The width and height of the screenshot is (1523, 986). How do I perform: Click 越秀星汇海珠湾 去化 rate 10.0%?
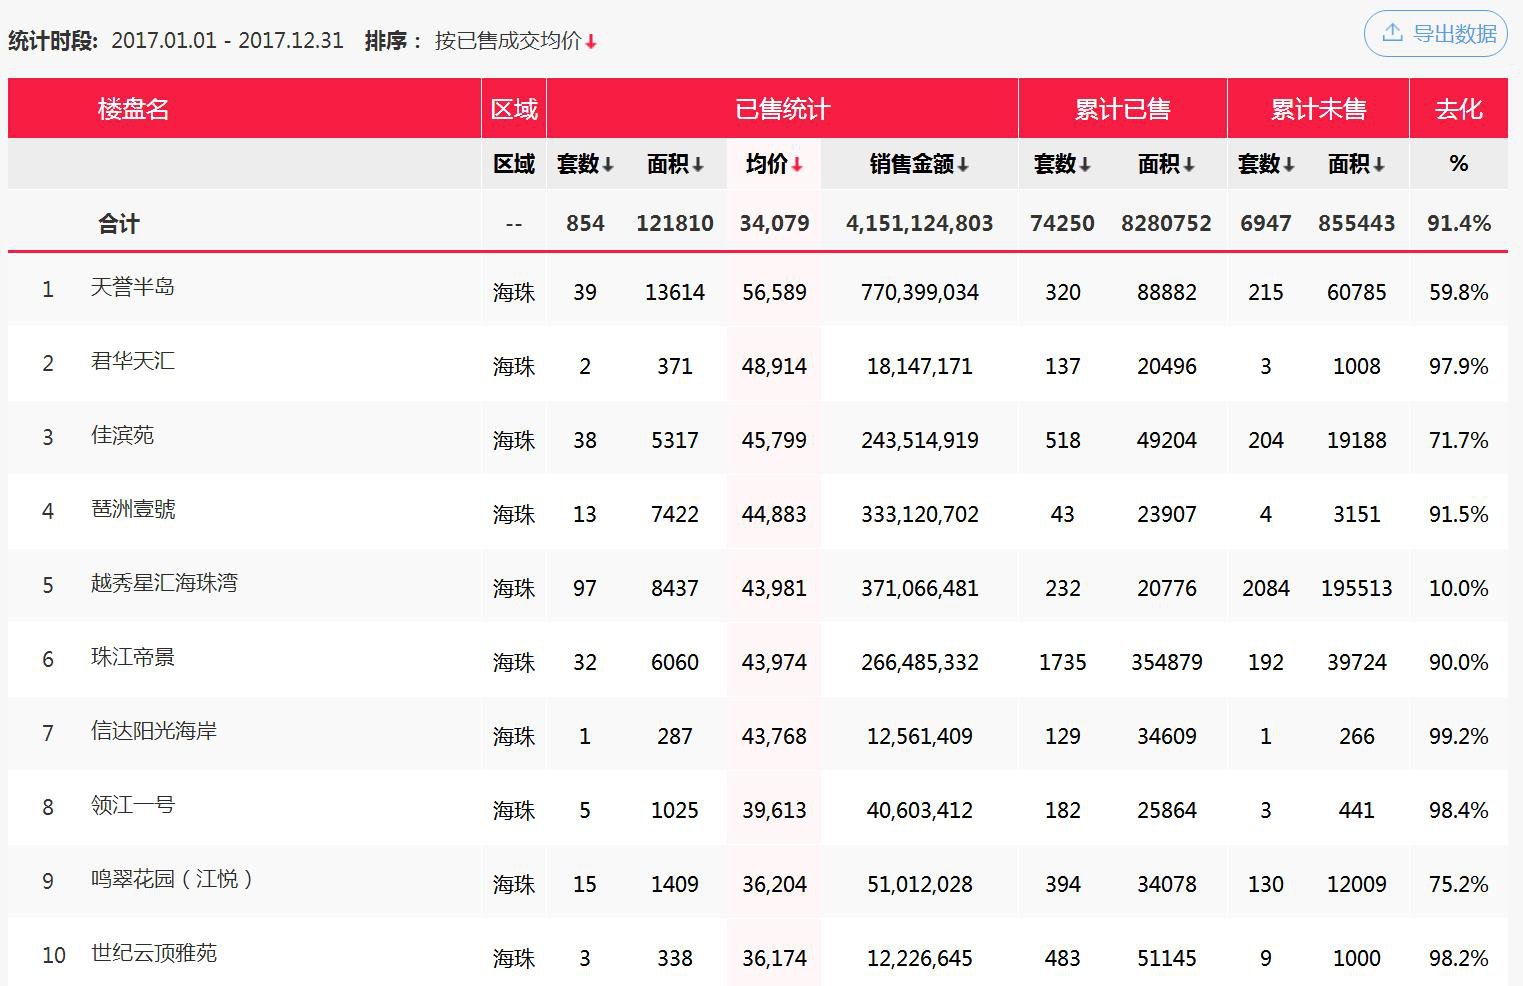tap(1458, 588)
